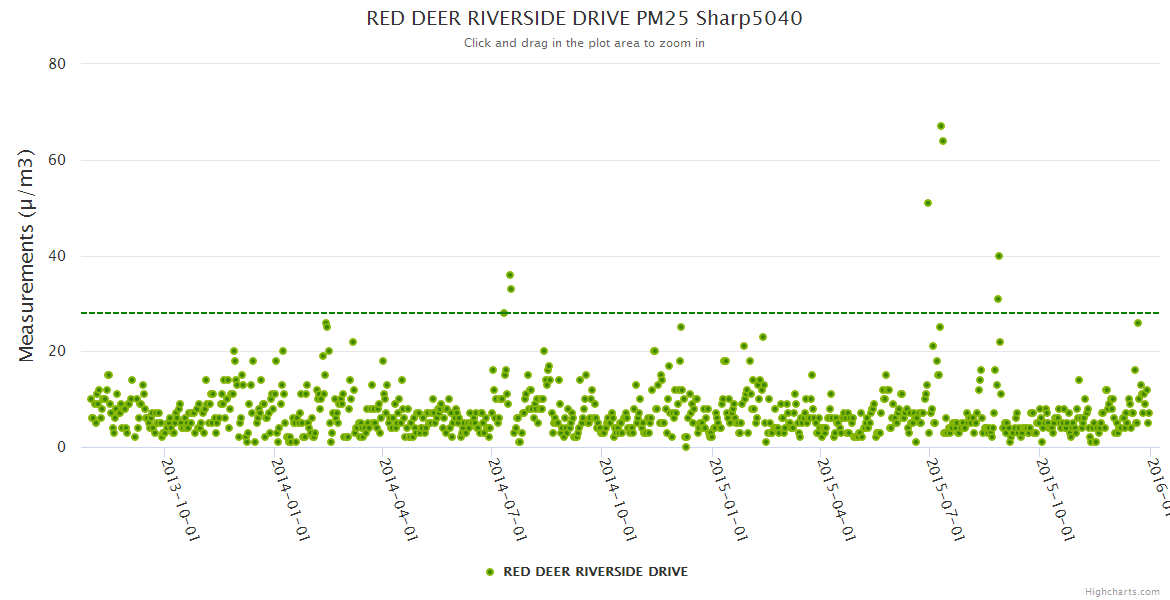Select the data point at 64 in mid-2015
Image resolution: width=1170 pixels, height=600 pixels.
(943, 141)
